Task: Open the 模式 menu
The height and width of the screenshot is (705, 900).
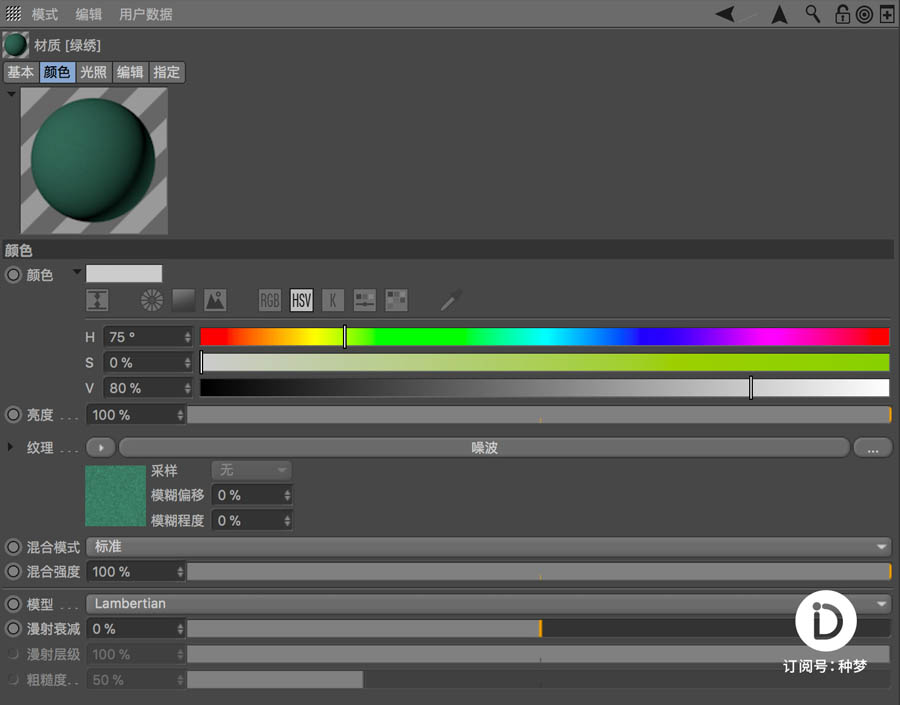Action: 43,14
